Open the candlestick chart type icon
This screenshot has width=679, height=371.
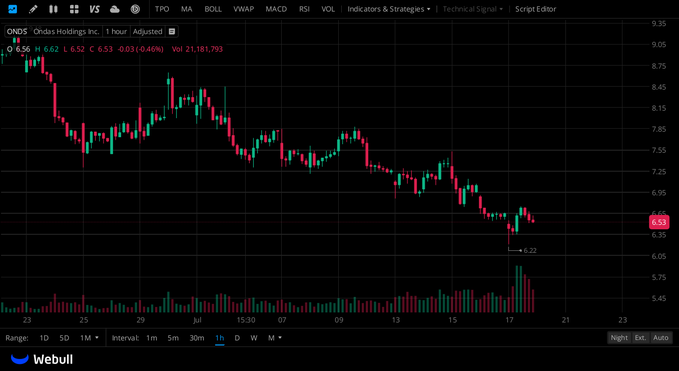[x=53, y=9]
